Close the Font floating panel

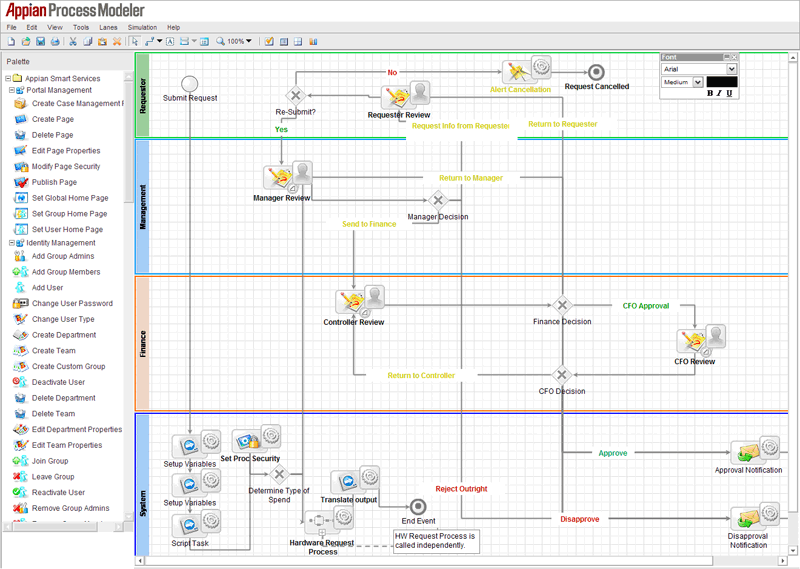pos(735,57)
